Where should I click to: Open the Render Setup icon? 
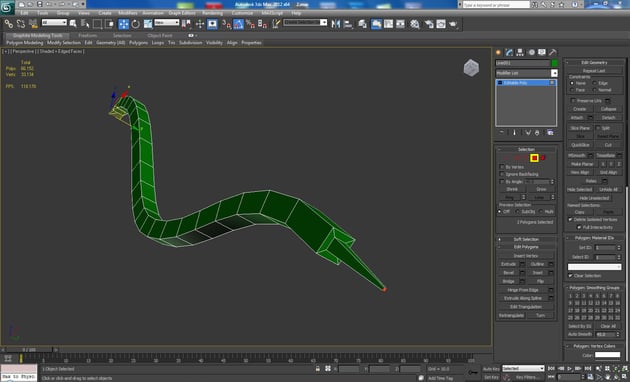point(429,24)
